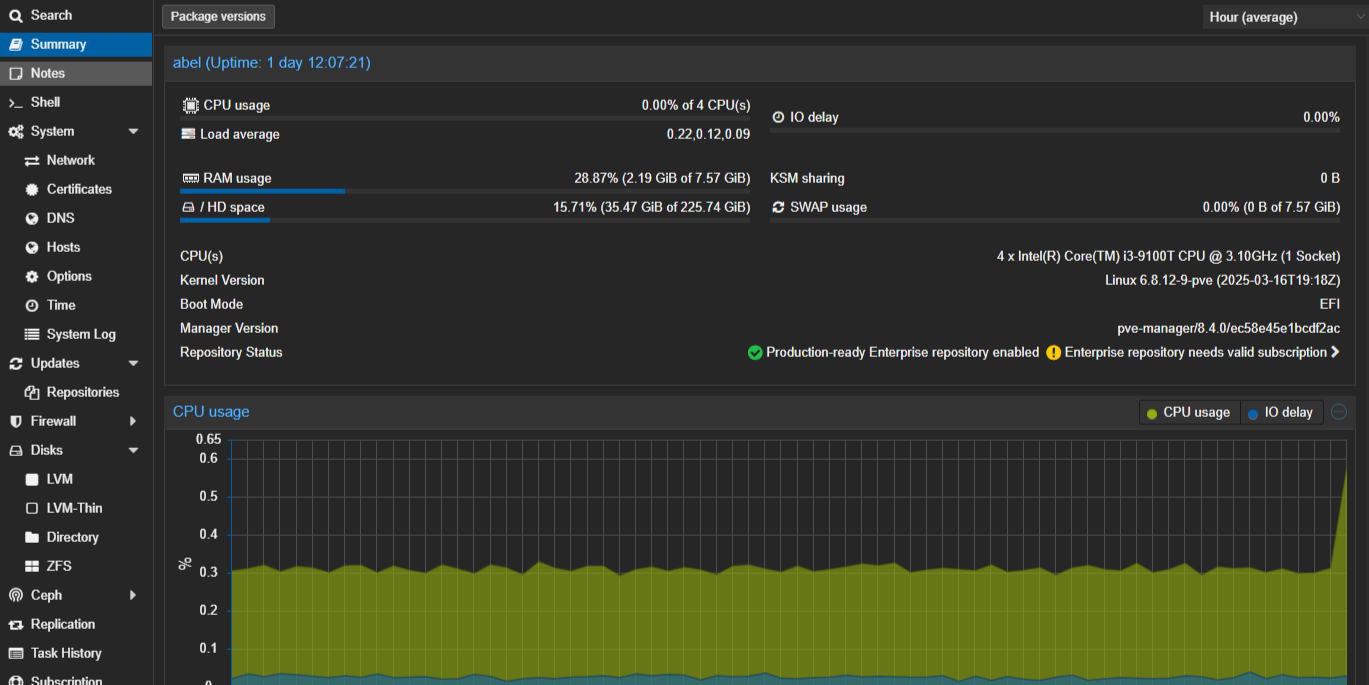Click the Repositories files icon
The width and height of the screenshot is (1369, 685).
click(x=32, y=392)
